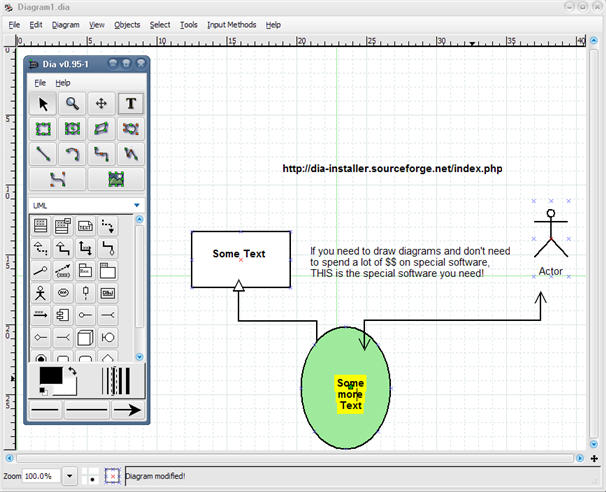This screenshot has width=606, height=492.
Task: Select the Scroll around diagram tool
Action: (101, 104)
